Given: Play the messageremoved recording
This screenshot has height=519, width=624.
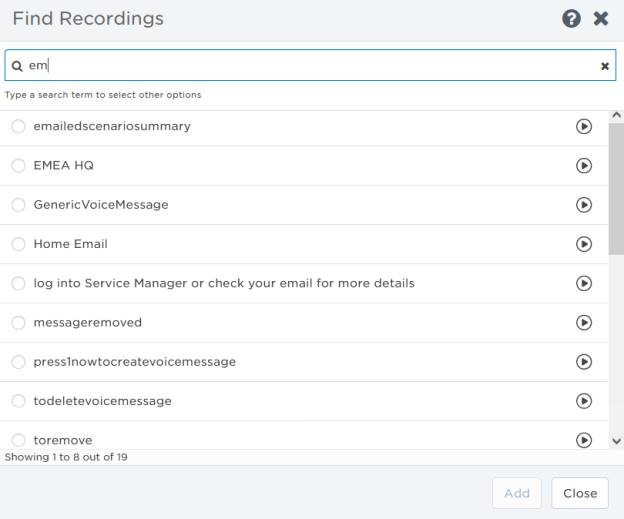Looking at the screenshot, I should point(584,323).
